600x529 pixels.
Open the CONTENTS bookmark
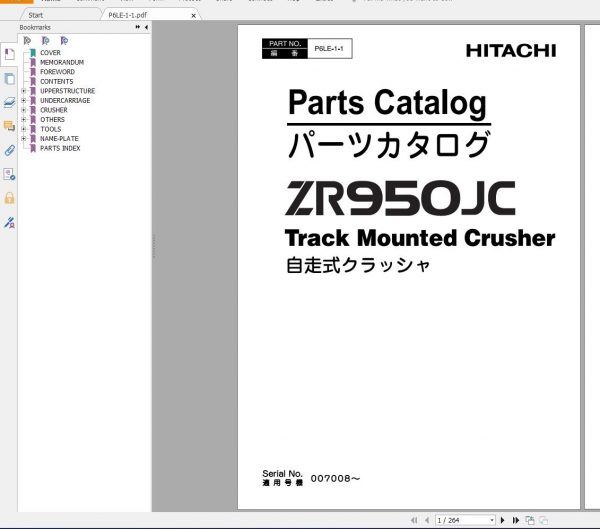click(57, 82)
